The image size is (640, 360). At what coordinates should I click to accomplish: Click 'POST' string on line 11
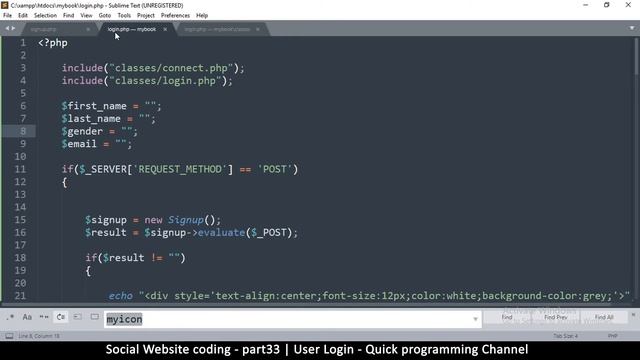pyautogui.click(x=275, y=169)
